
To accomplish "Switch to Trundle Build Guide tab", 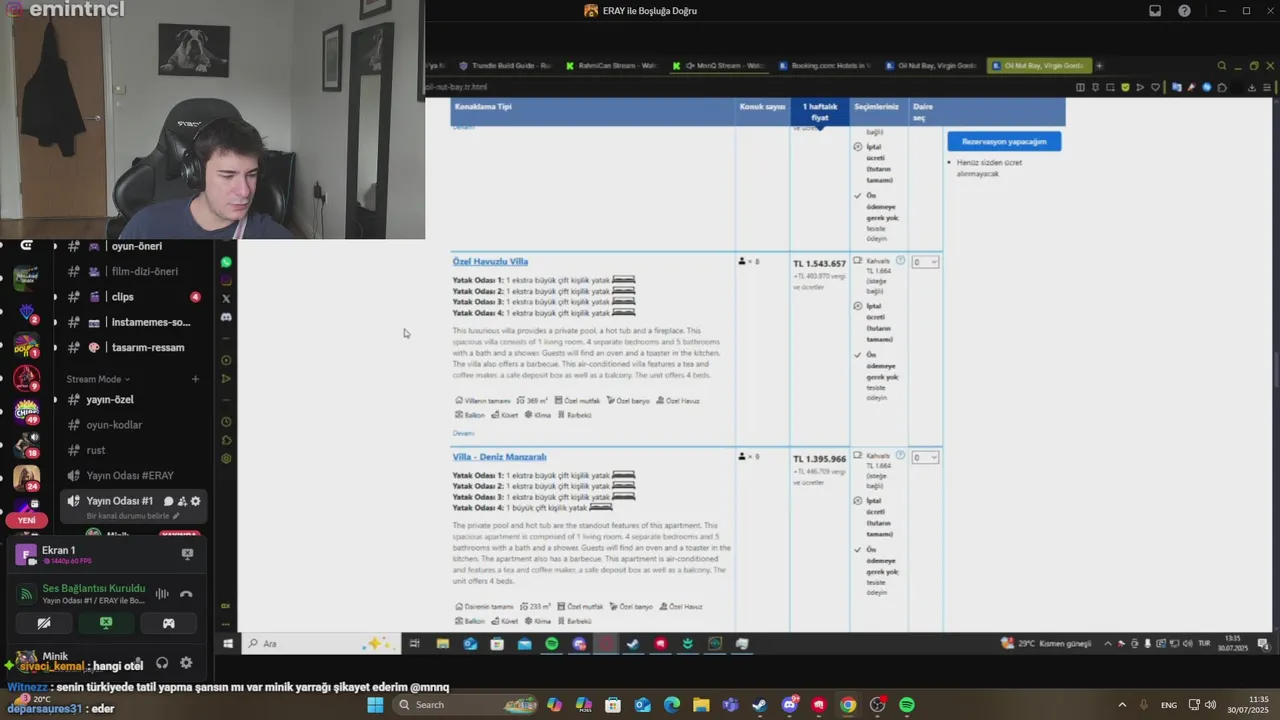I will click(x=505, y=66).
